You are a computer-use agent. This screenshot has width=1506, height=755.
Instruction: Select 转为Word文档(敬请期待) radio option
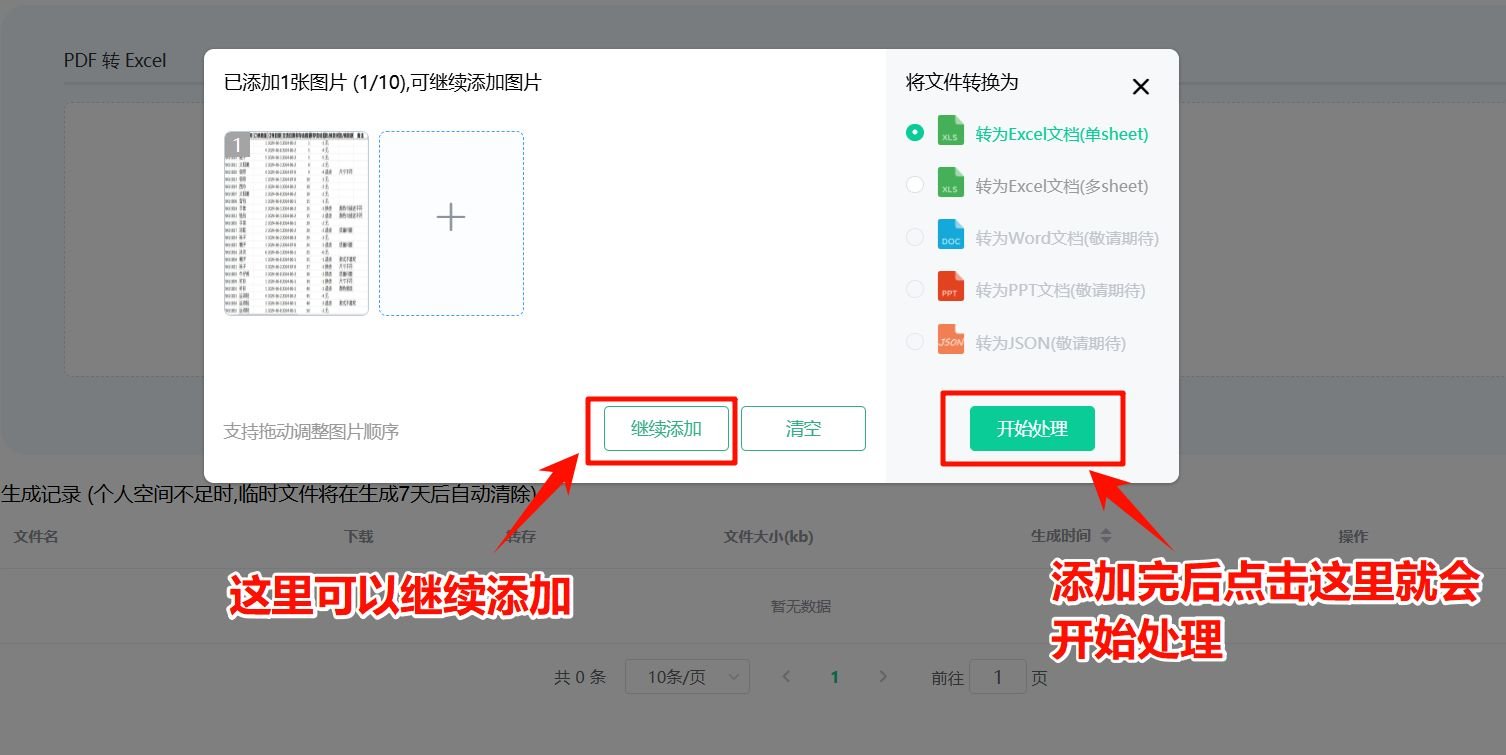914,236
